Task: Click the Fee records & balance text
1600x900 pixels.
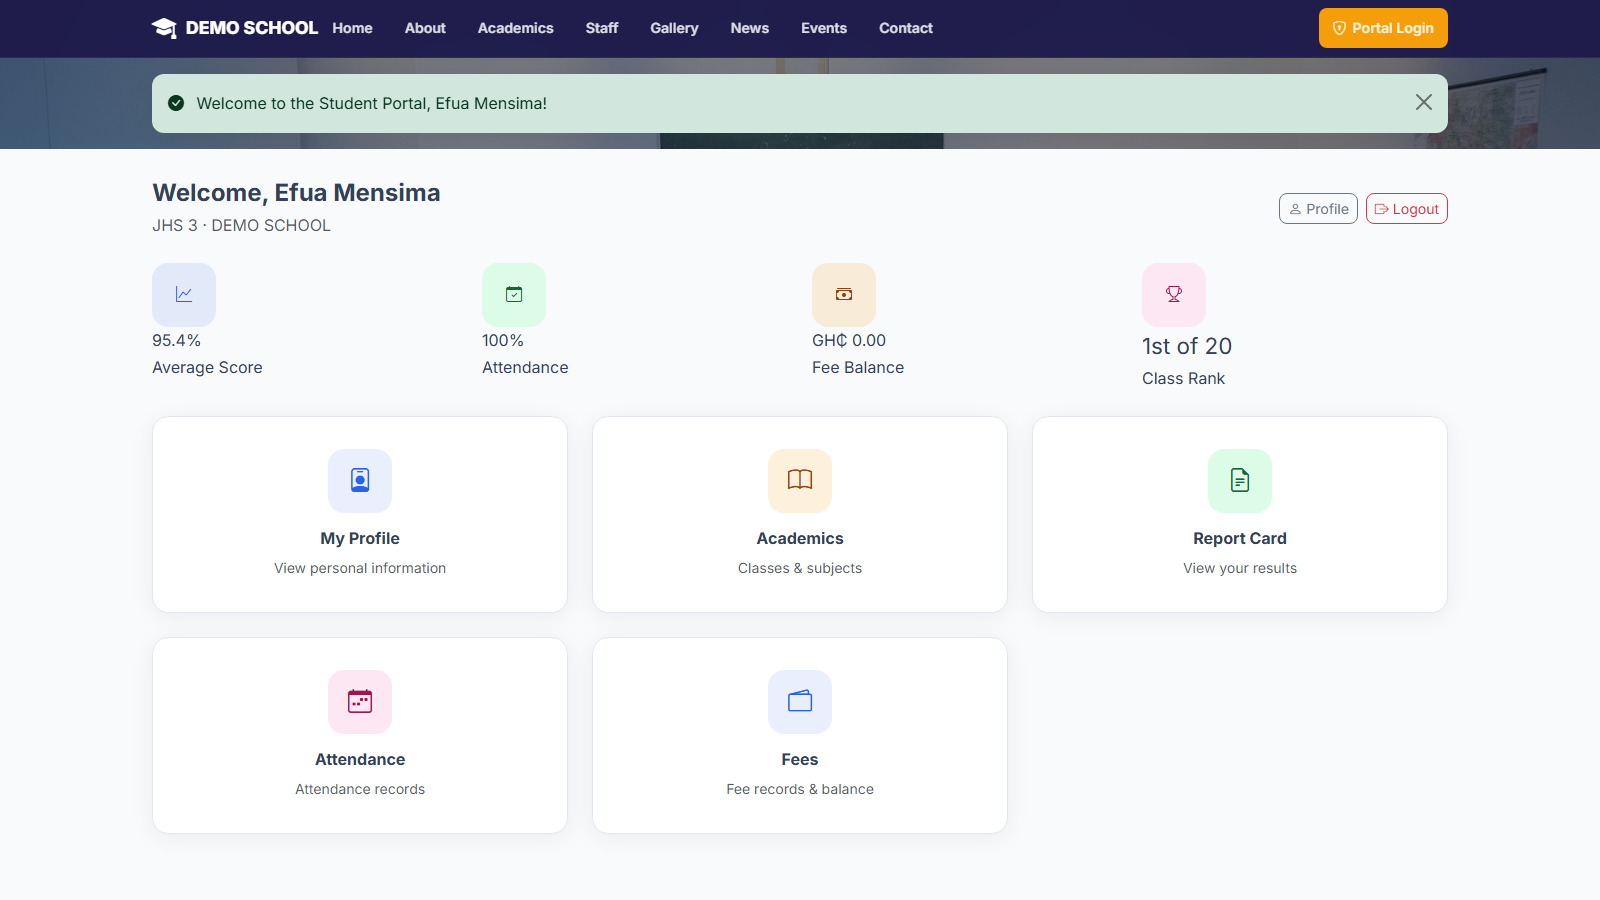Action: click(800, 789)
